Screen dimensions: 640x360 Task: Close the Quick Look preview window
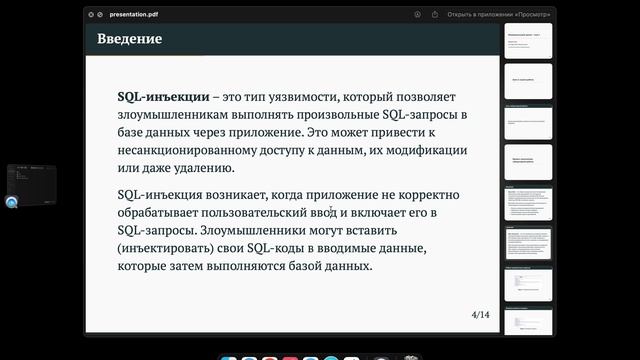(91, 14)
